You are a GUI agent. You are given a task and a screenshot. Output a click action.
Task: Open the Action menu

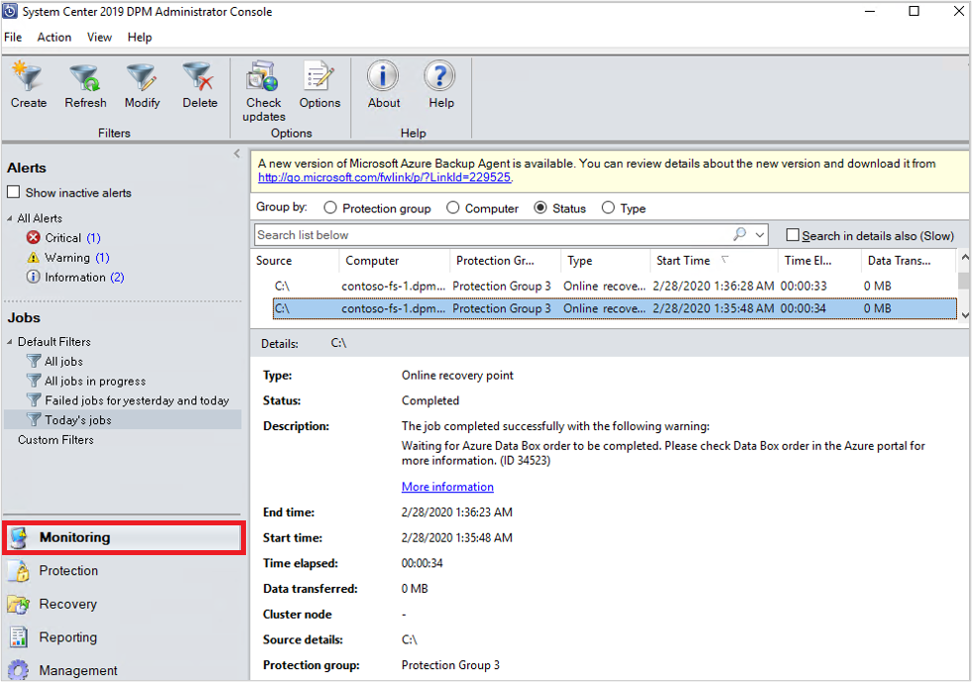54,37
